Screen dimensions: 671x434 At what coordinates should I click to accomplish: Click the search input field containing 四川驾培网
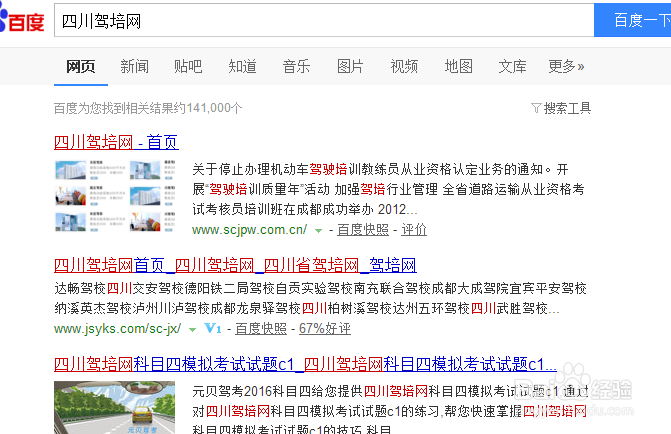pos(324,20)
